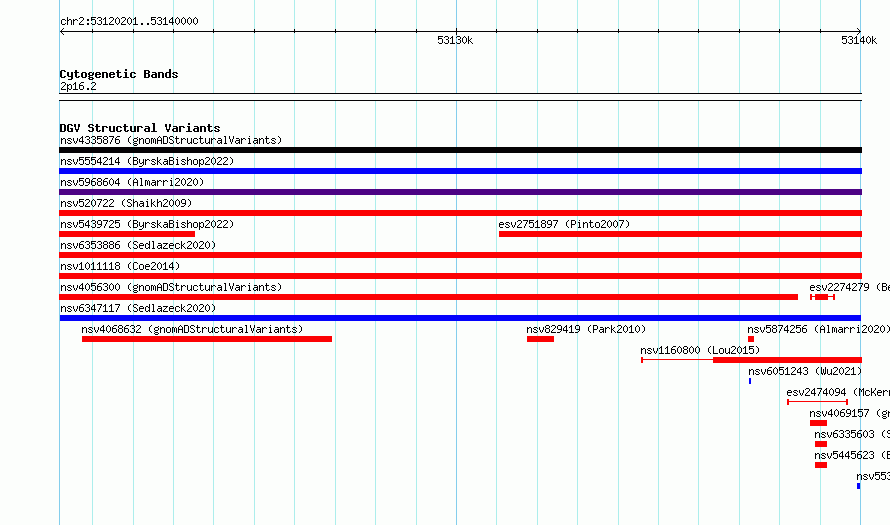Open nsv5439725 (ByrskaBishop2022) label

coord(147,224)
